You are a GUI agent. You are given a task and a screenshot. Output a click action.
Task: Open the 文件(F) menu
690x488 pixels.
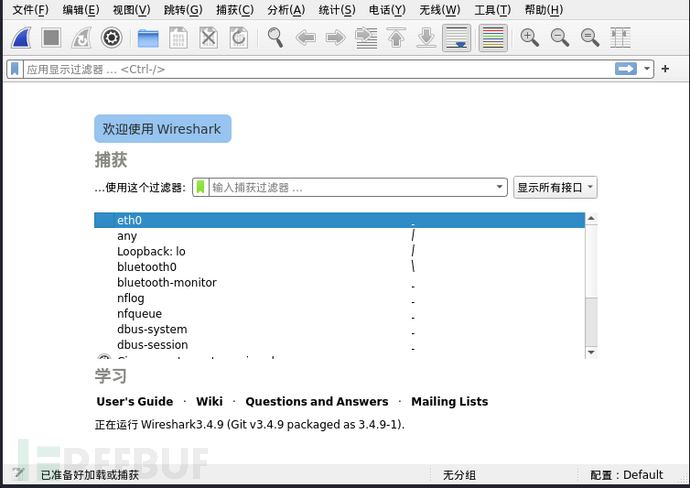[30, 10]
